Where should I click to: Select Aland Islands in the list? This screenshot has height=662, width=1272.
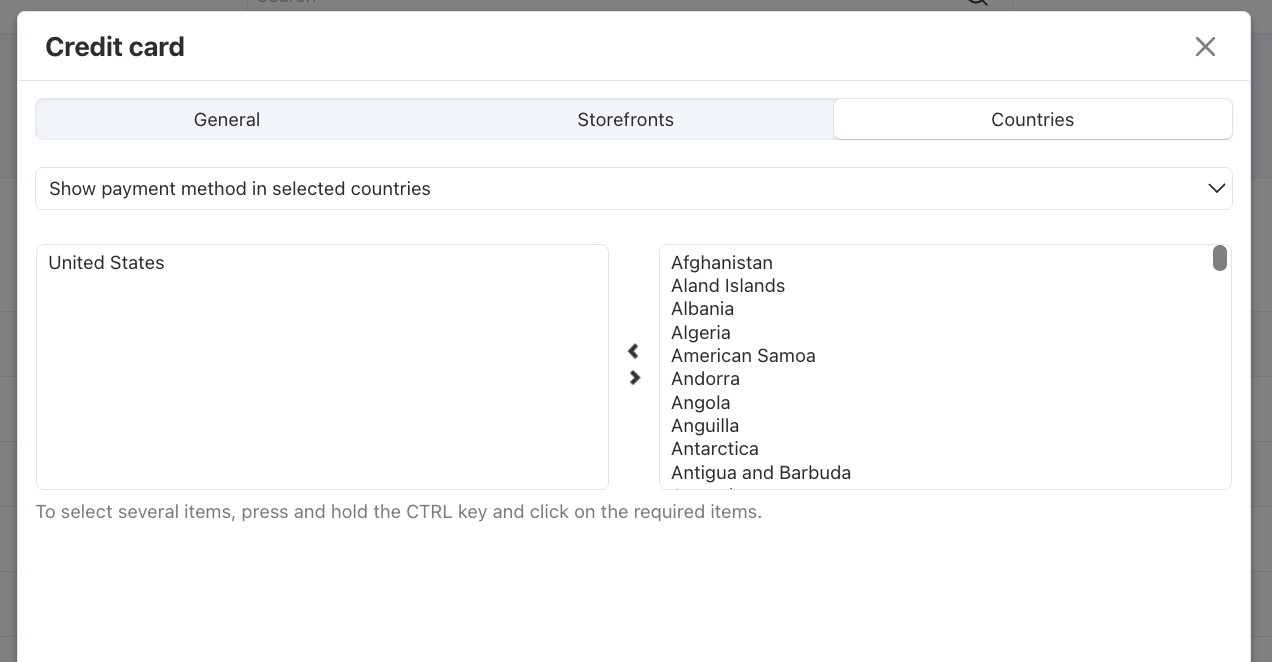tap(728, 285)
